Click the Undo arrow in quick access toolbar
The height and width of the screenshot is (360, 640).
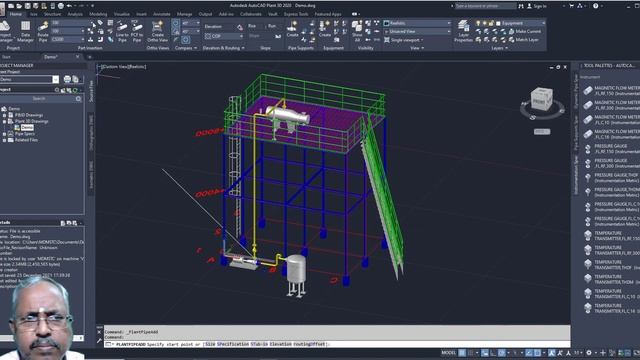pyautogui.click(x=69, y=6)
